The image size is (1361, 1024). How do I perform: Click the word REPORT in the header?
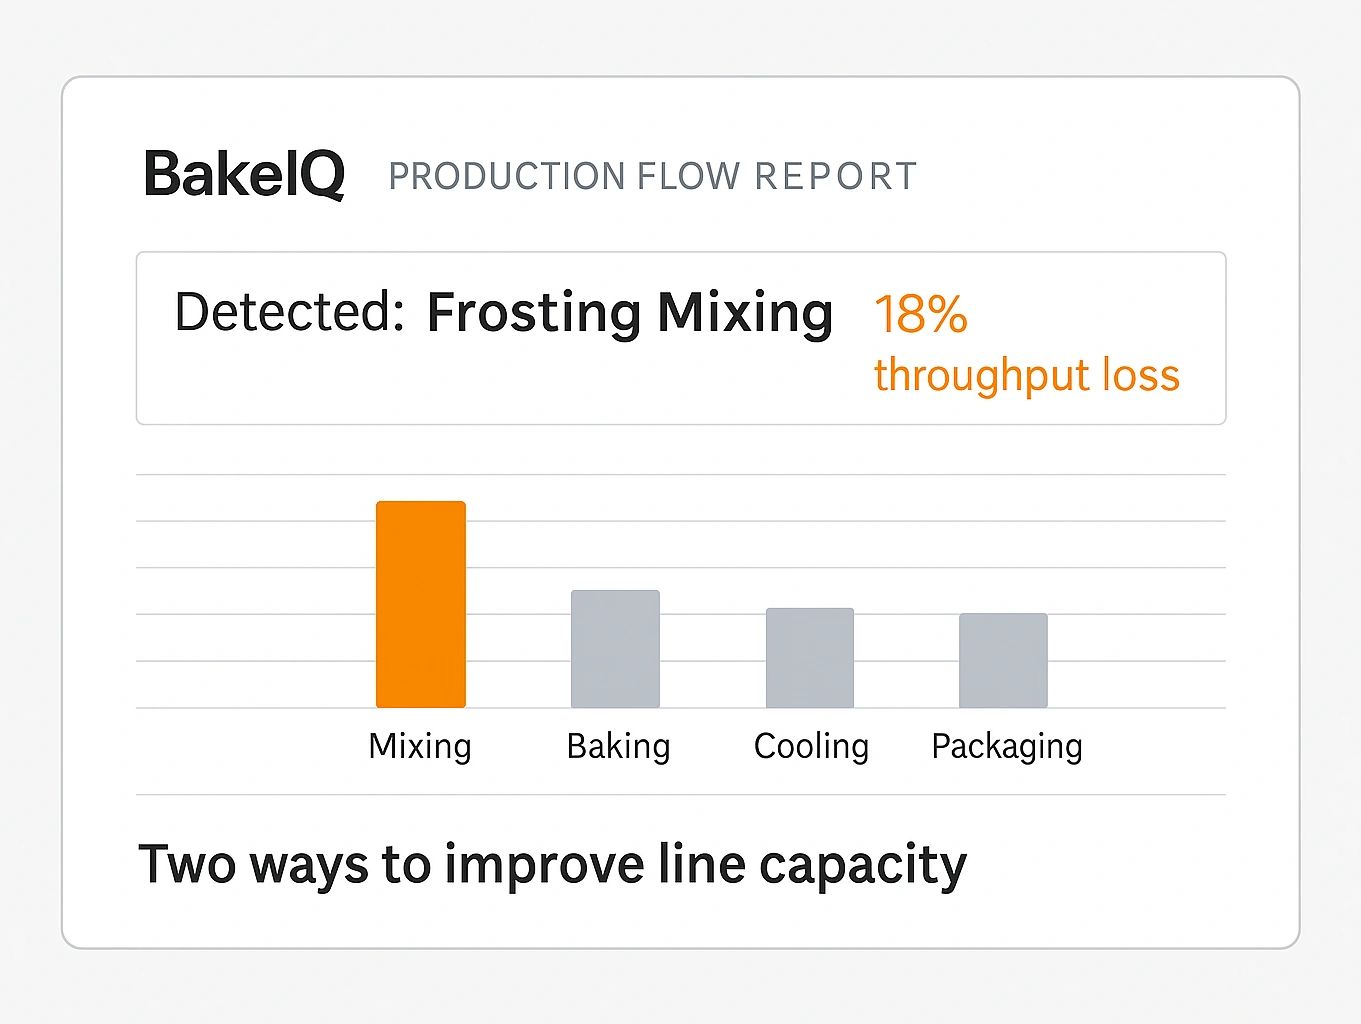pos(835,177)
